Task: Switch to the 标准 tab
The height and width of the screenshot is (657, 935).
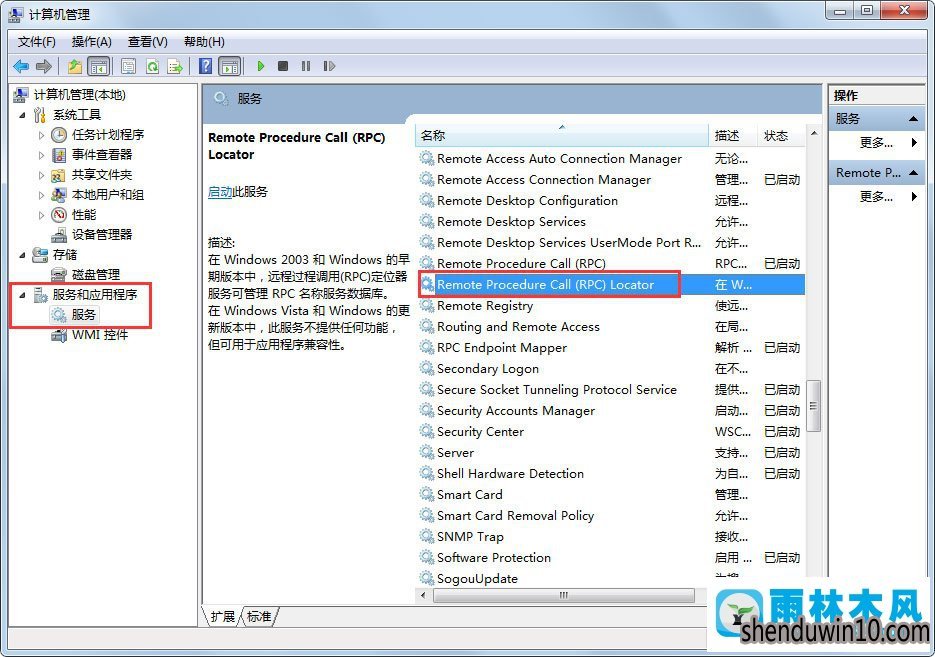Action: (259, 616)
